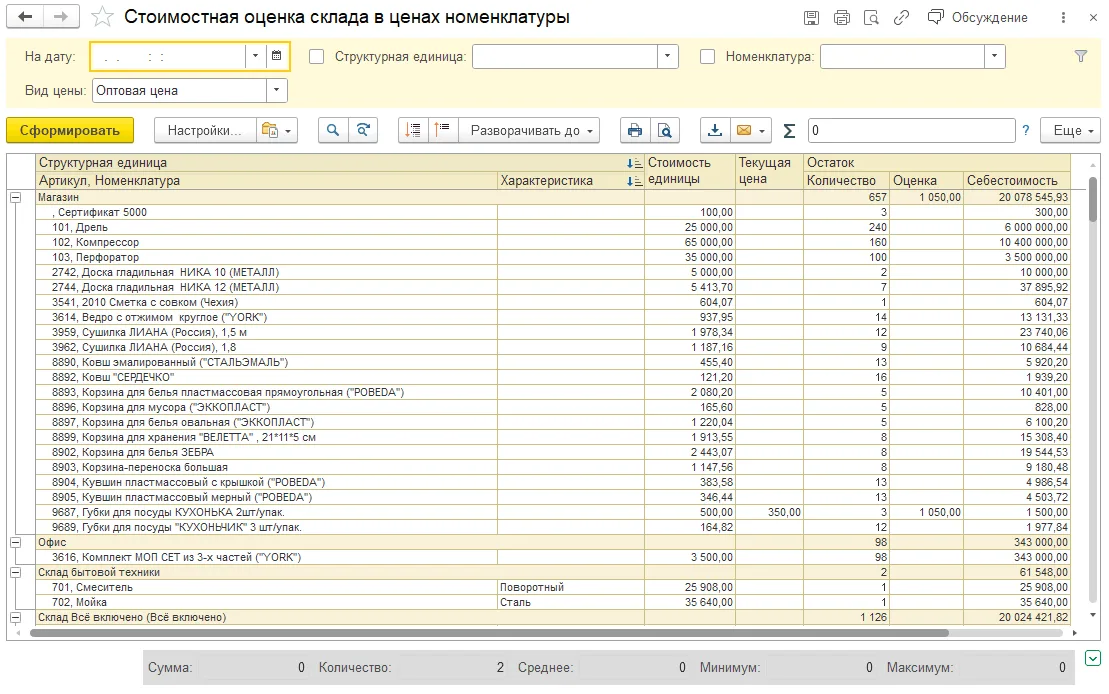Enable the Номенклатура filter checkbox
This screenshot has height=694, width=1109.
point(707,57)
